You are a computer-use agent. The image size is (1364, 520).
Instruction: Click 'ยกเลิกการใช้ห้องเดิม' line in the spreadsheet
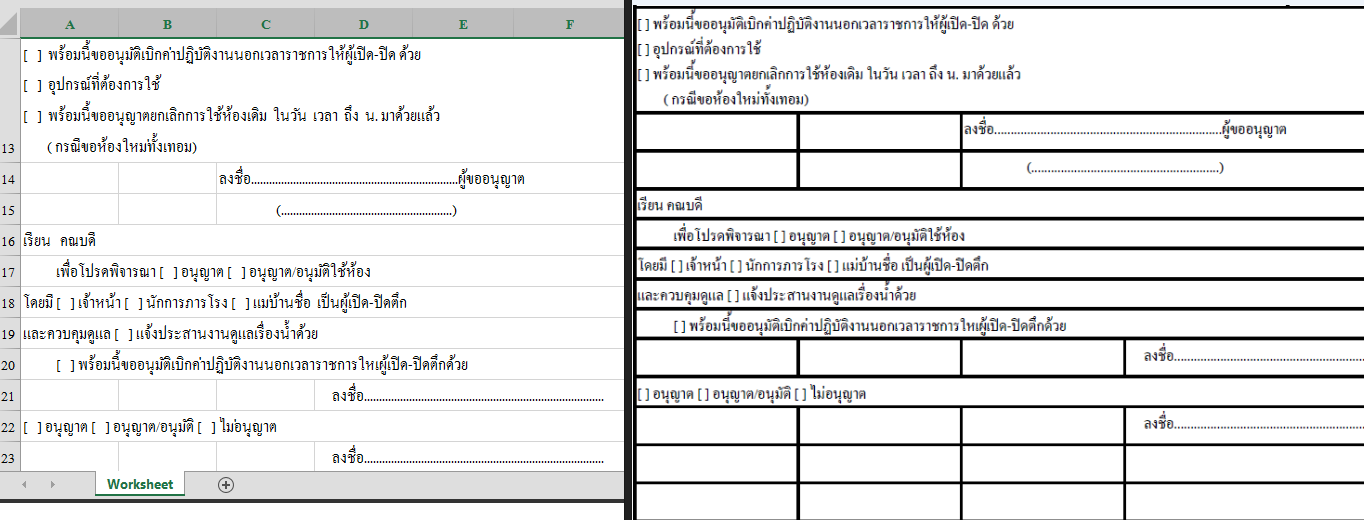pyautogui.click(x=231, y=116)
